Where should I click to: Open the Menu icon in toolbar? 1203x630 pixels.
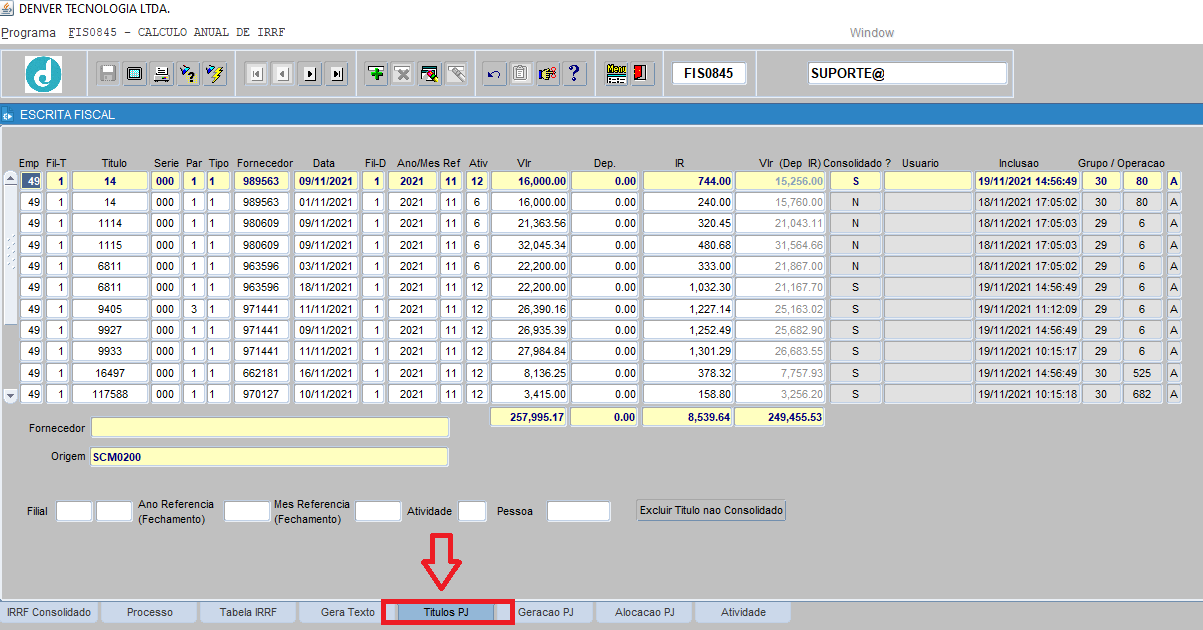[x=616, y=74]
